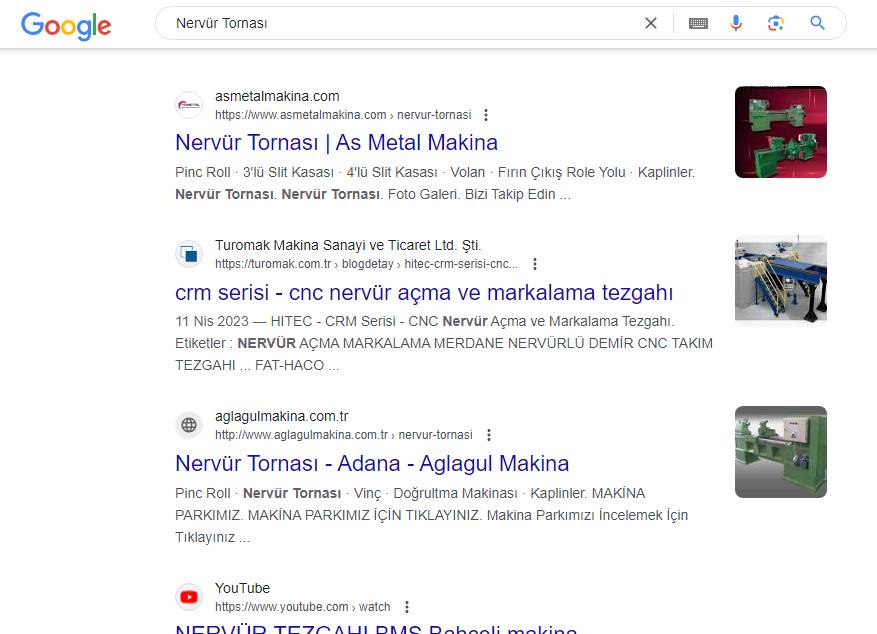Click the aglagulmakina.com.tr globe favicon
Screen dimensions: 877x634
coord(189,425)
